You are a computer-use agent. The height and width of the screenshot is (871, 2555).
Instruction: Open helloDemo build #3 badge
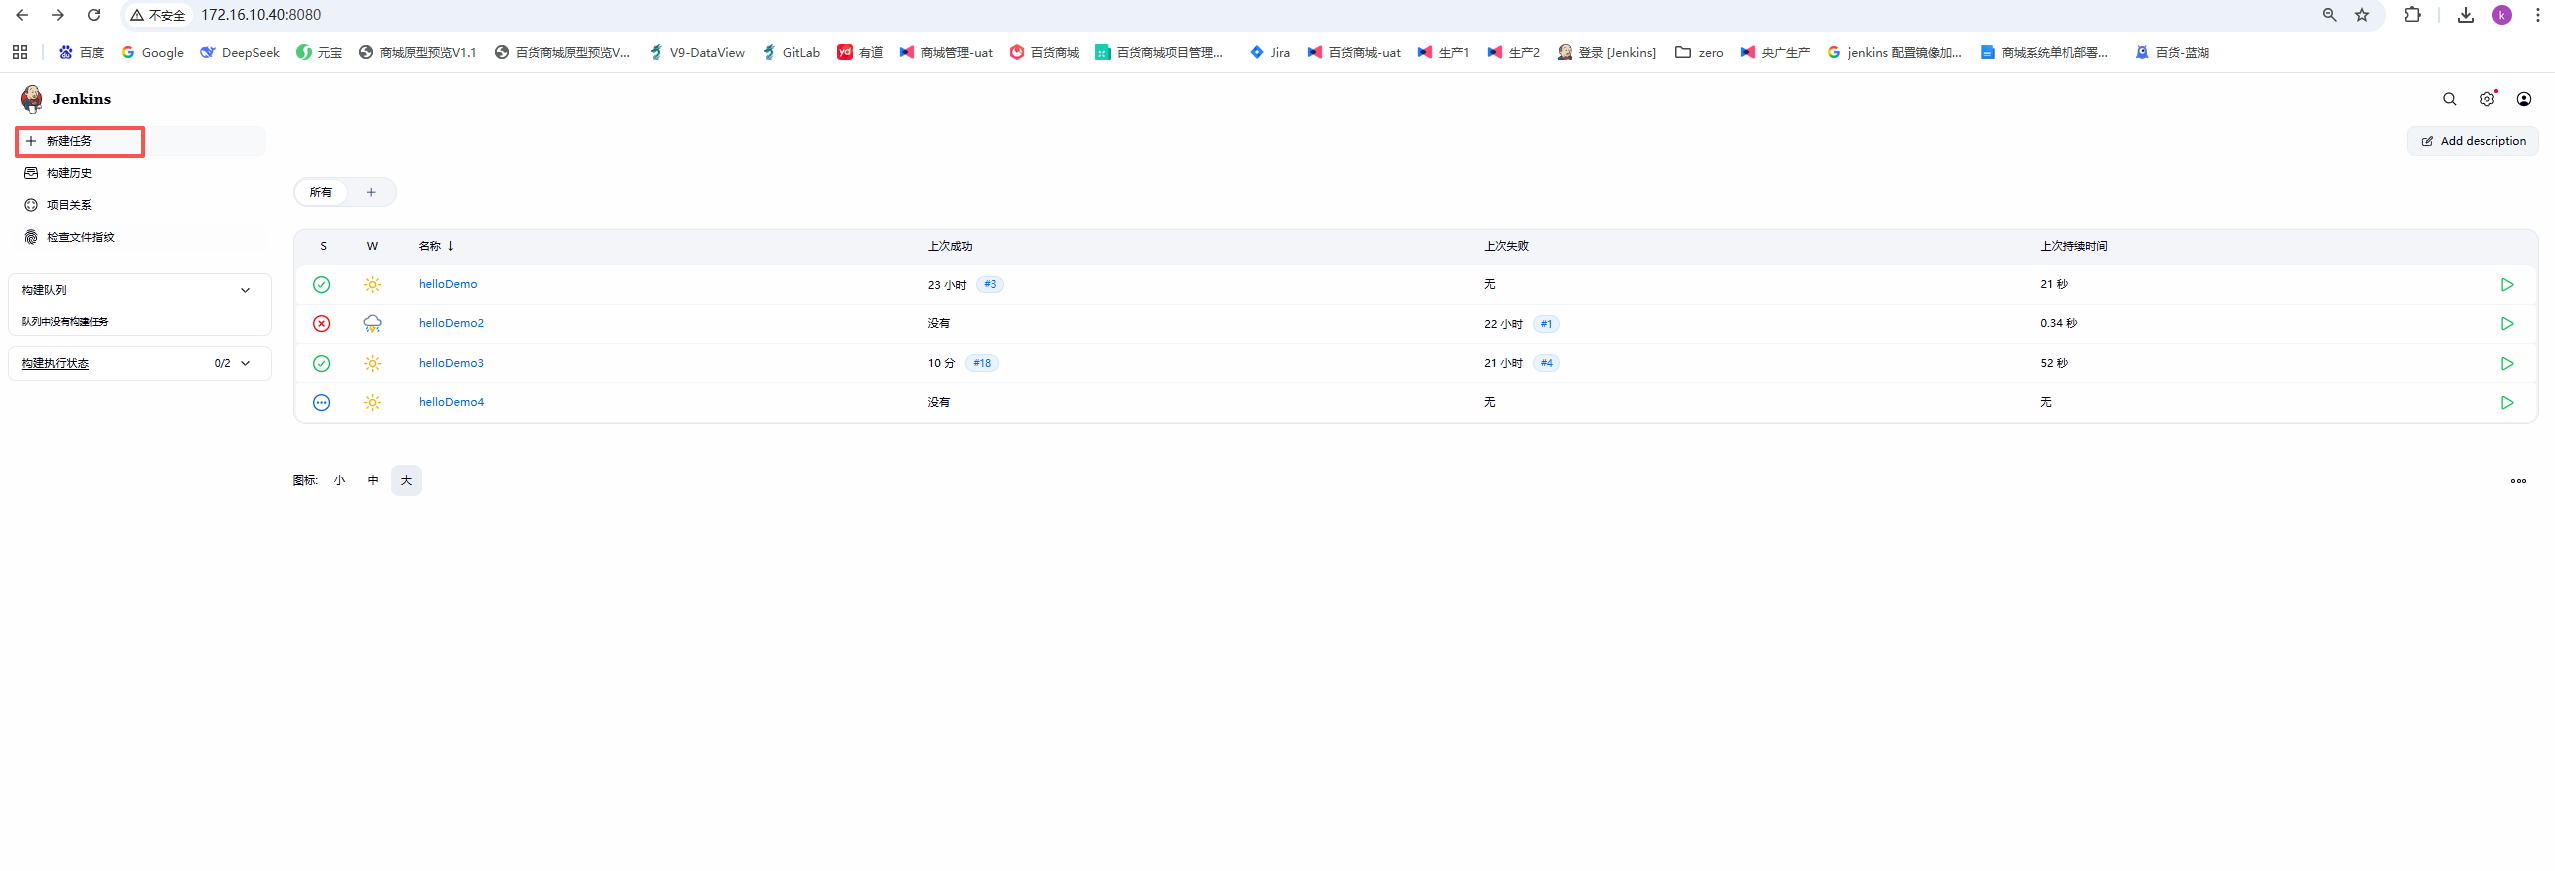tap(990, 284)
